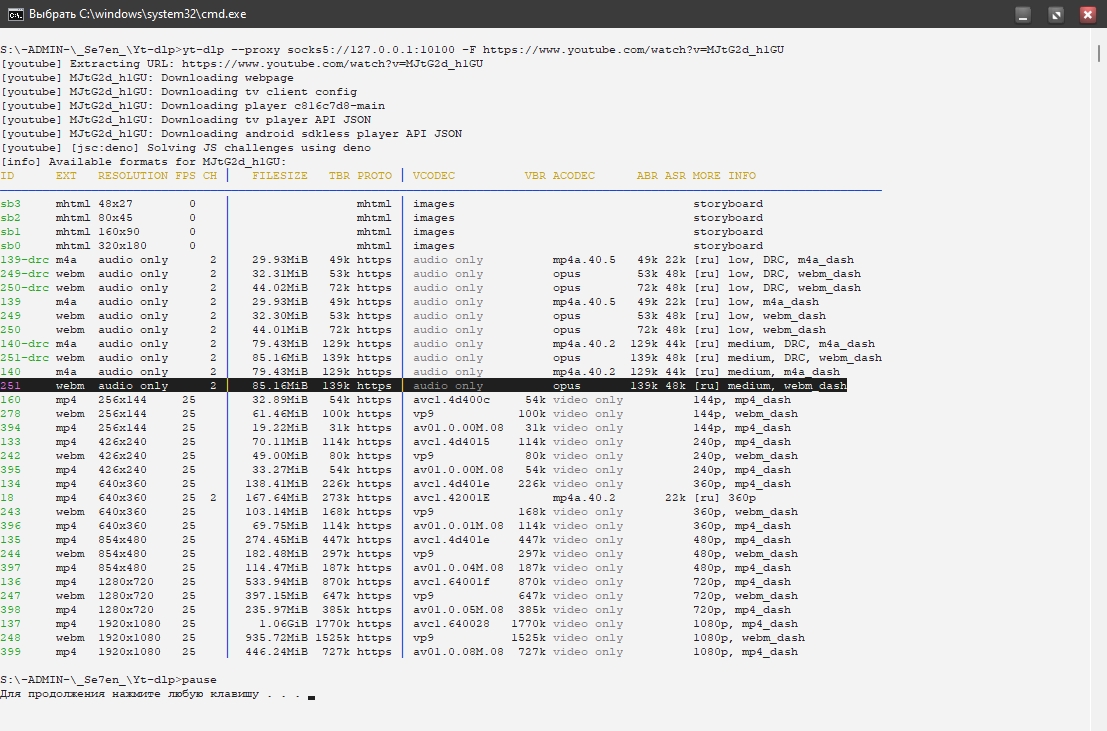Click the 1.06GiB file size value
1107x731 pixels.
(x=286, y=624)
